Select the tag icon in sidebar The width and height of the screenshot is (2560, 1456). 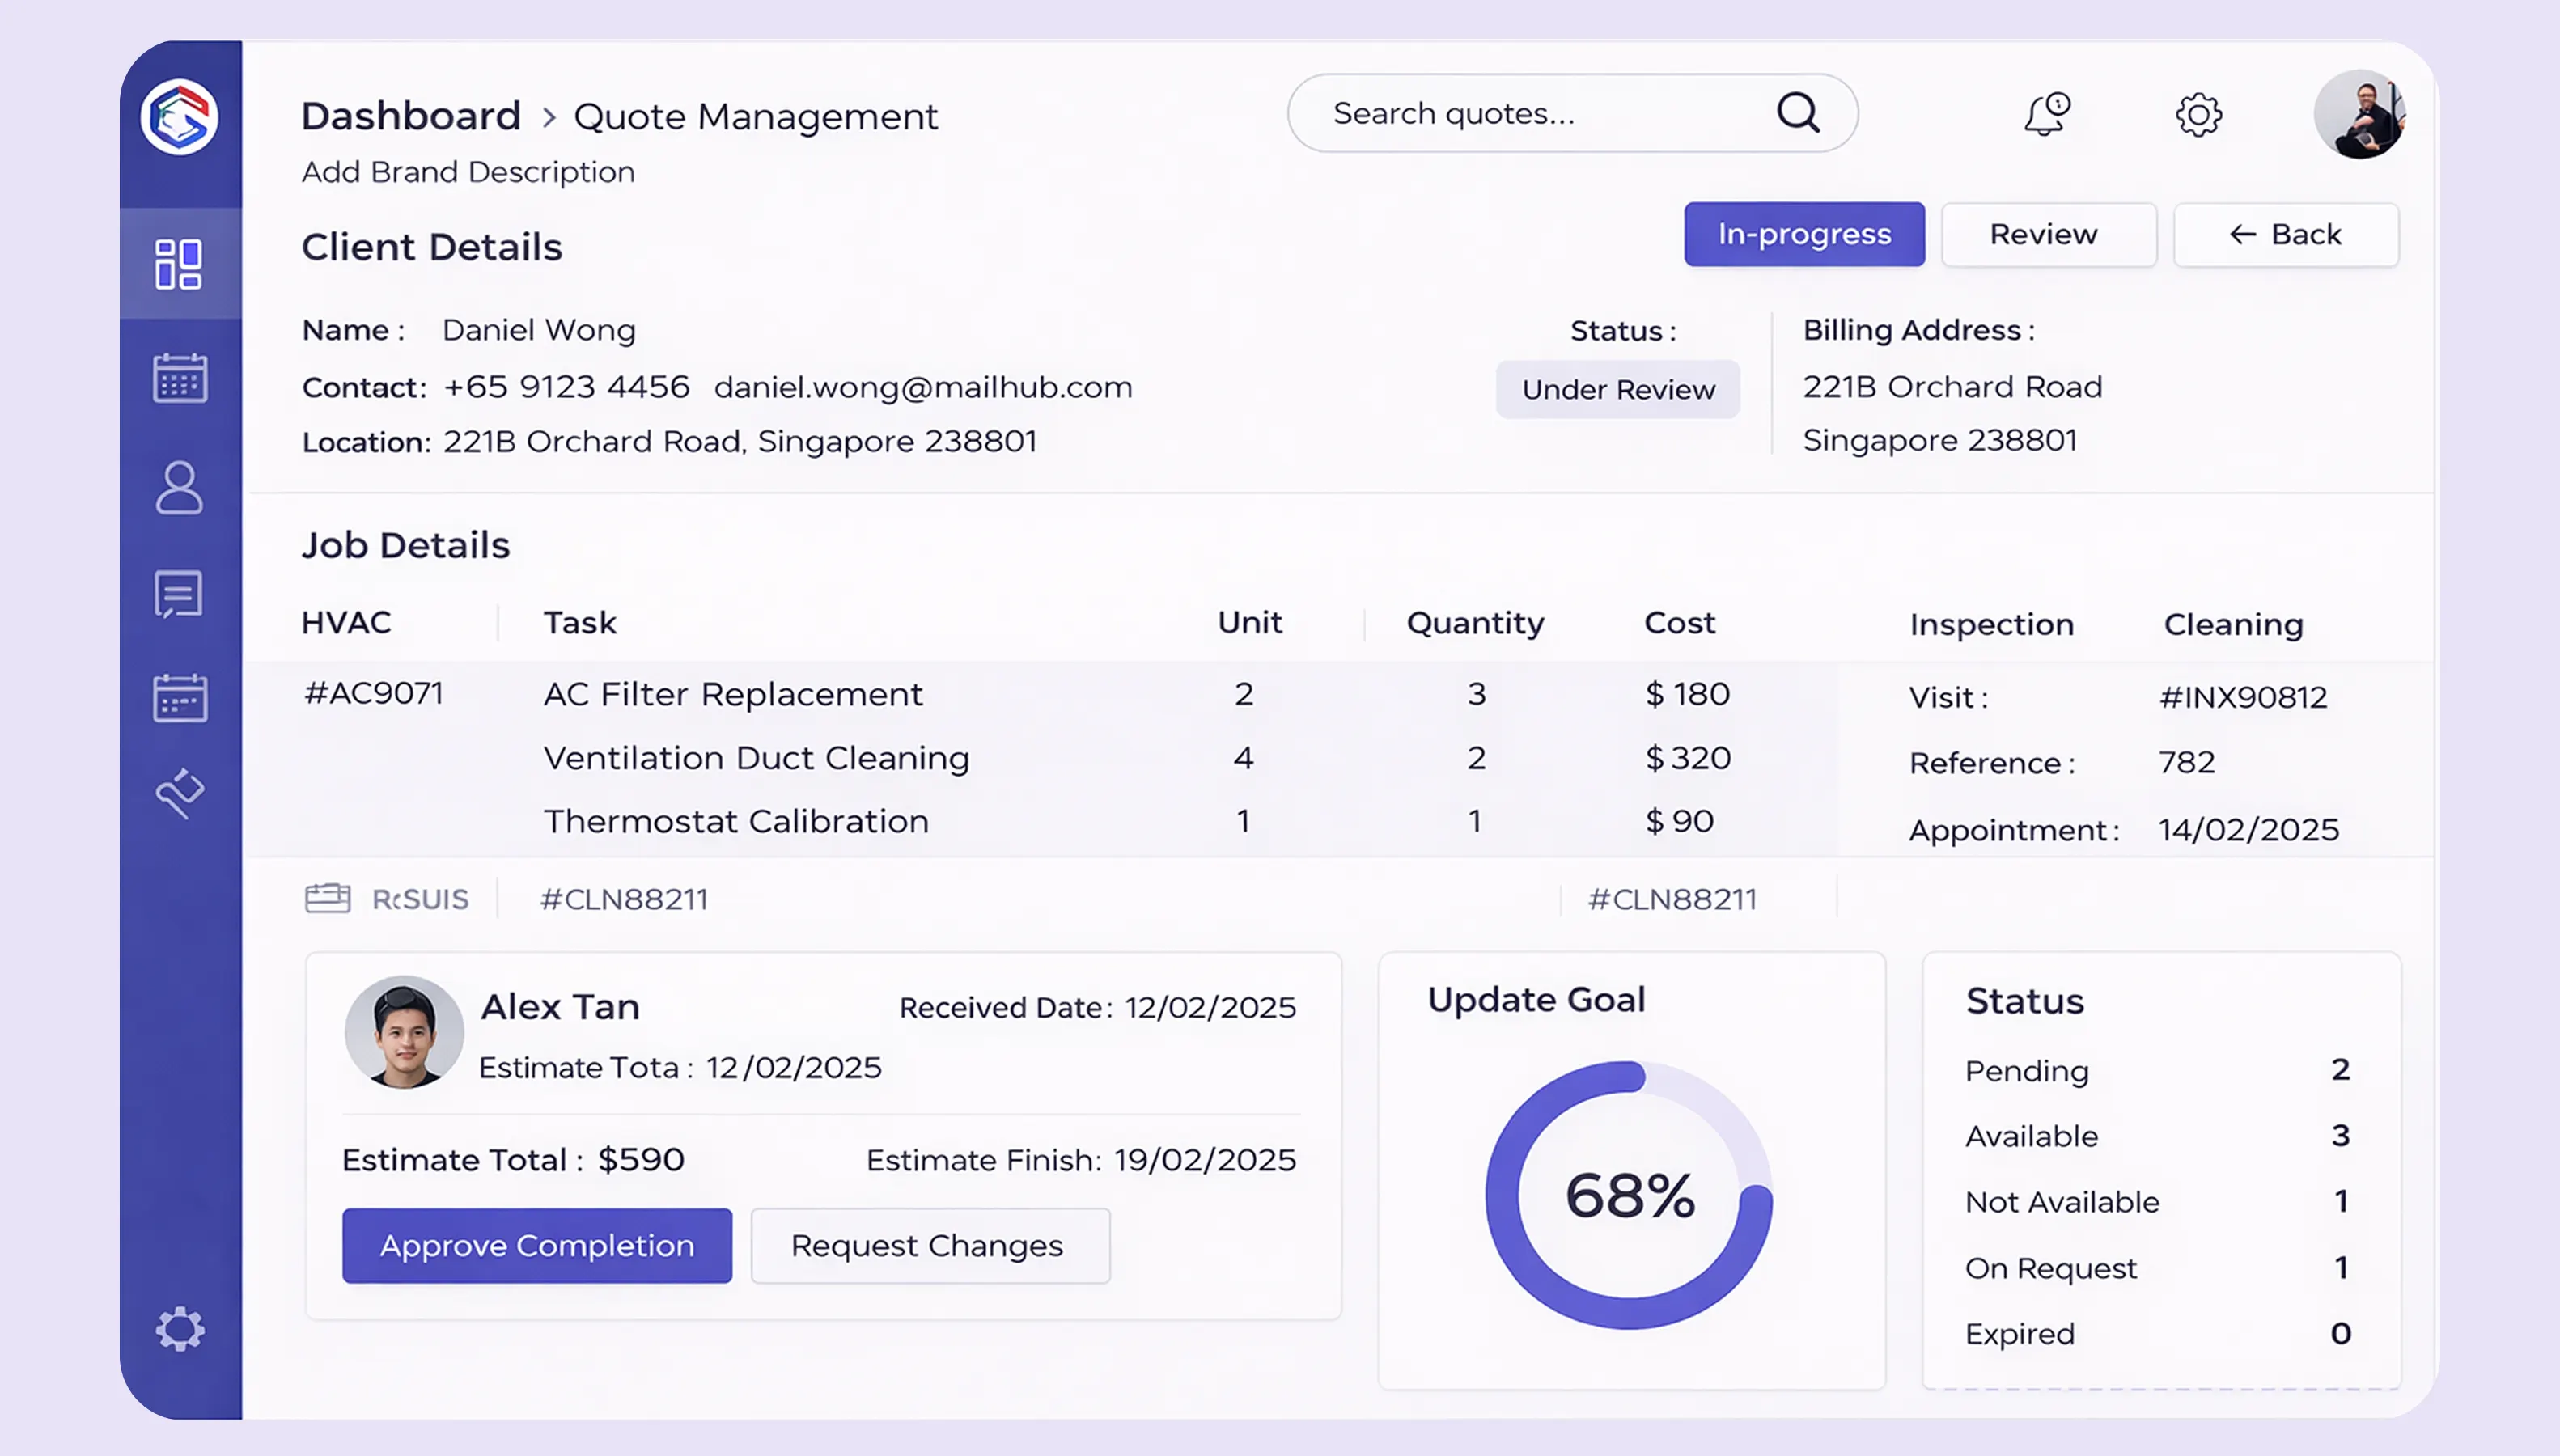[x=180, y=793]
